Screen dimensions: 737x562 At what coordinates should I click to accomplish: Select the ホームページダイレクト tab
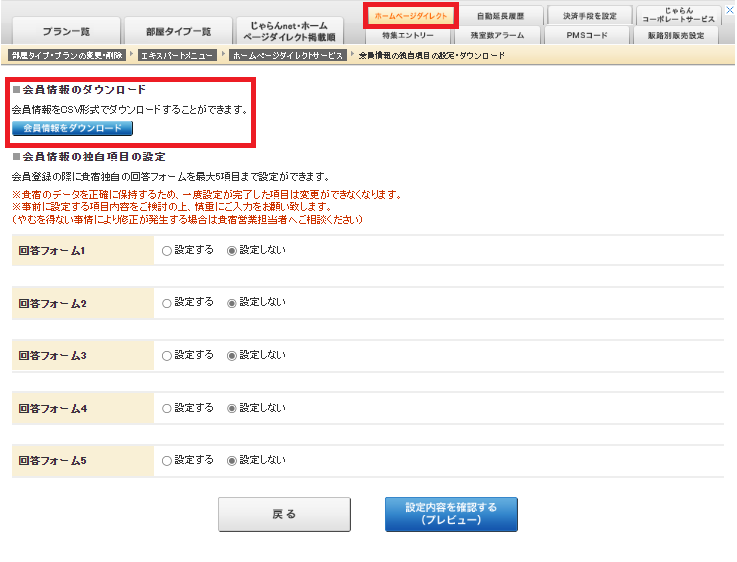[x=410, y=16]
